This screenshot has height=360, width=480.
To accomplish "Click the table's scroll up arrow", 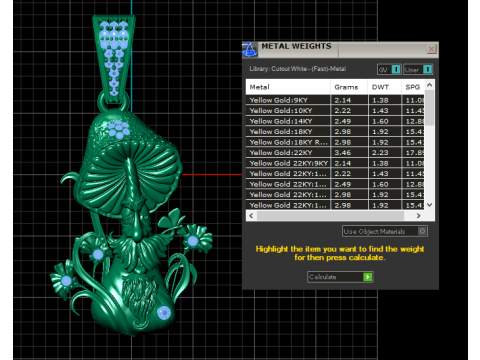I will [x=429, y=85].
